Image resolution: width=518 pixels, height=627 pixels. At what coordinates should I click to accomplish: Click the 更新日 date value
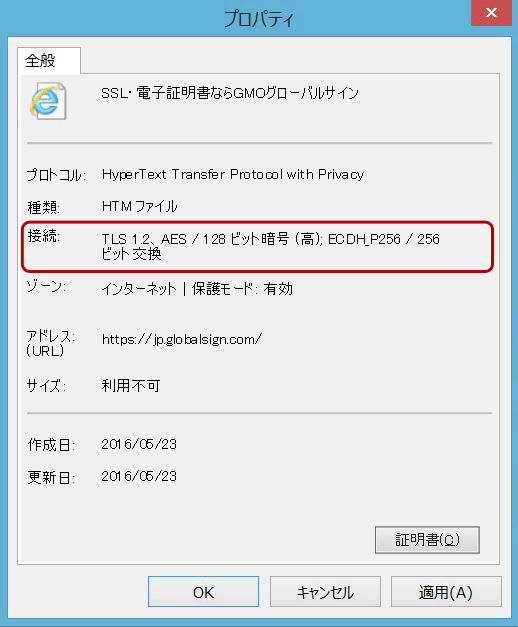(139, 476)
